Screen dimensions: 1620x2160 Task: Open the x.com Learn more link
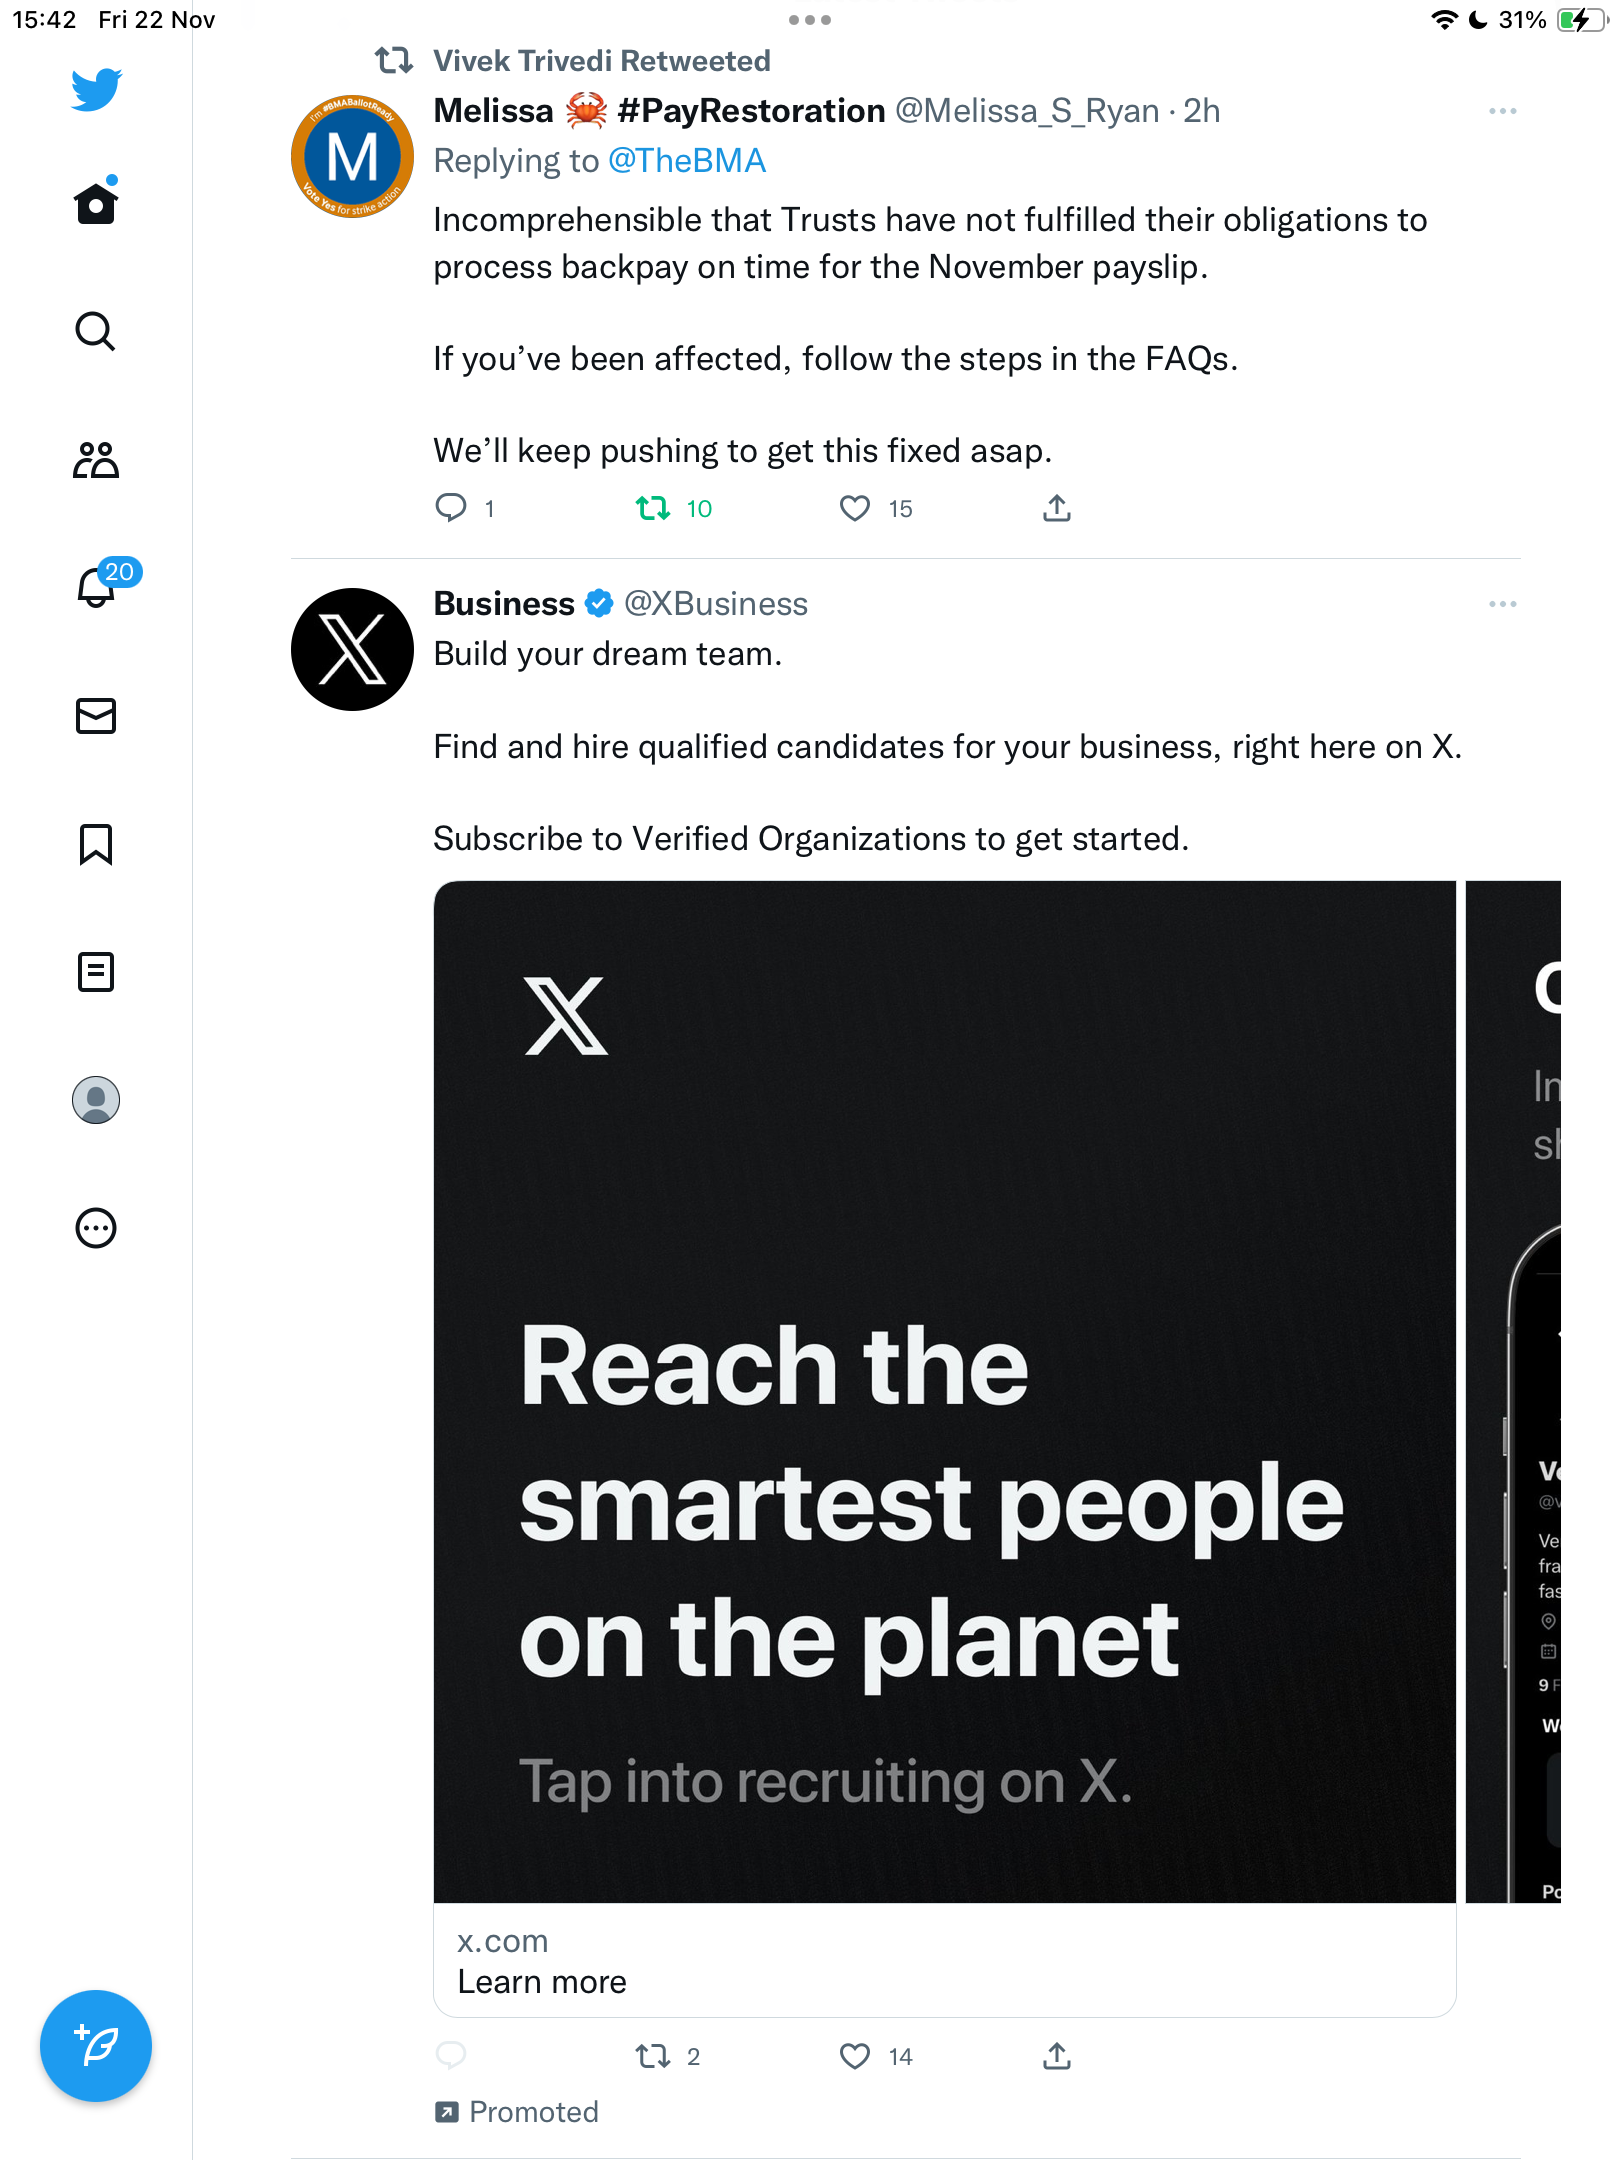click(944, 1961)
